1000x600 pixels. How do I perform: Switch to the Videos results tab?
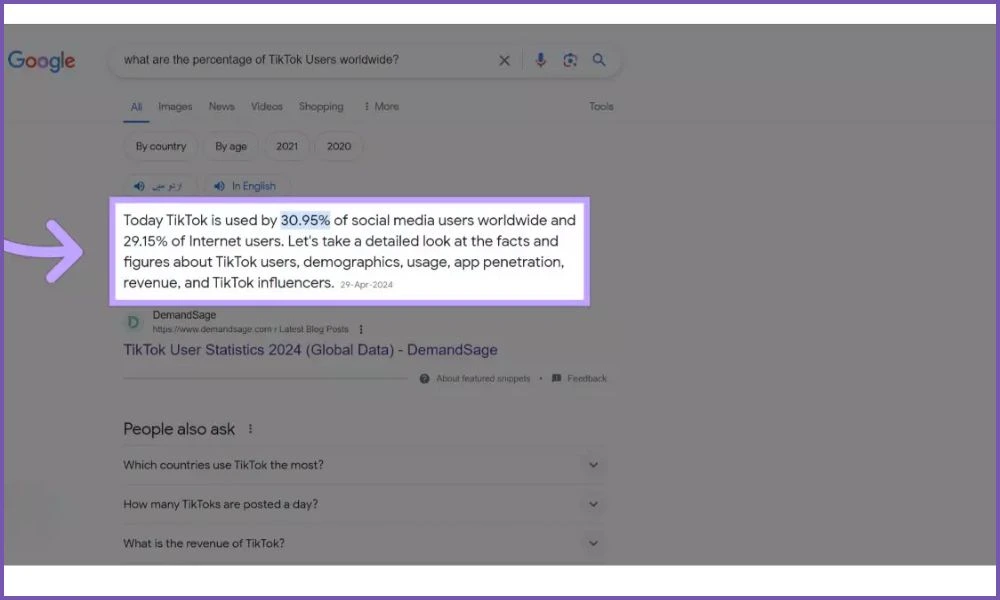coord(267,107)
